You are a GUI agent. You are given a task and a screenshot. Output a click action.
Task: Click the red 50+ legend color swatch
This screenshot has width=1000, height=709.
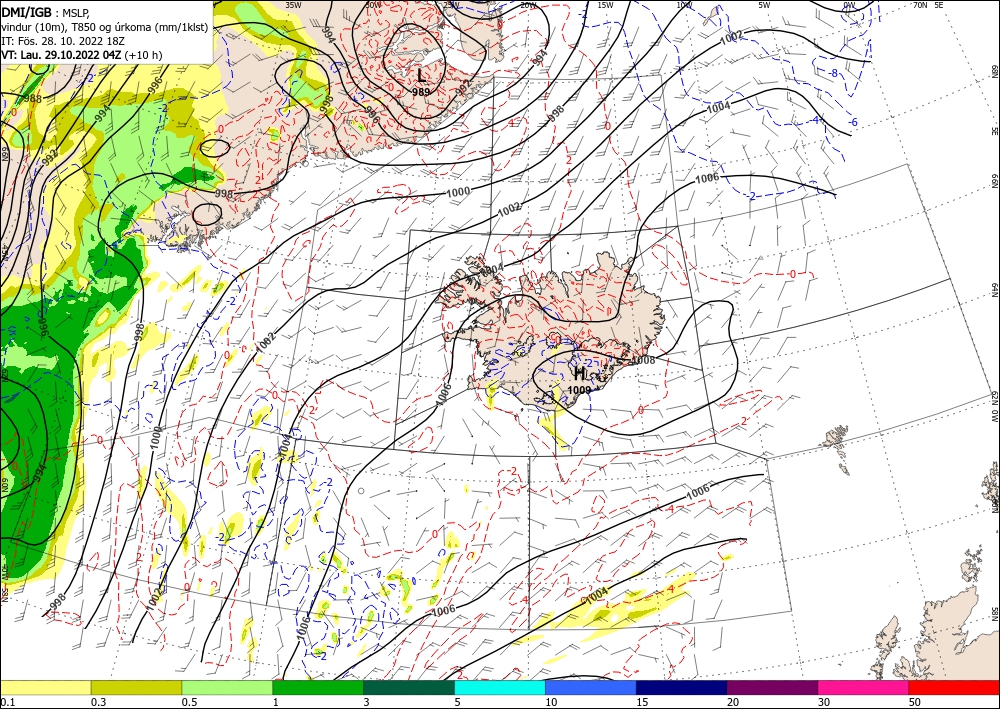[x=954, y=687]
